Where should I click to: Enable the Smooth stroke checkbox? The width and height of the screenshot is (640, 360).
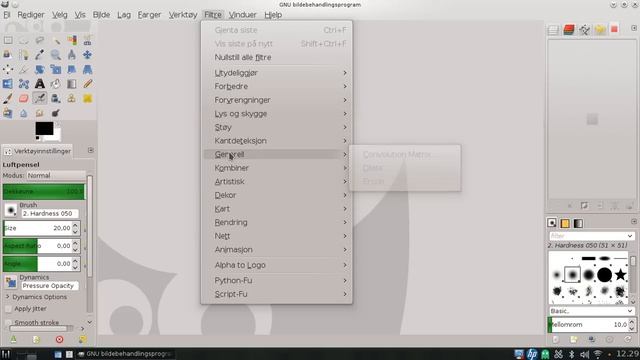[x=8, y=322]
